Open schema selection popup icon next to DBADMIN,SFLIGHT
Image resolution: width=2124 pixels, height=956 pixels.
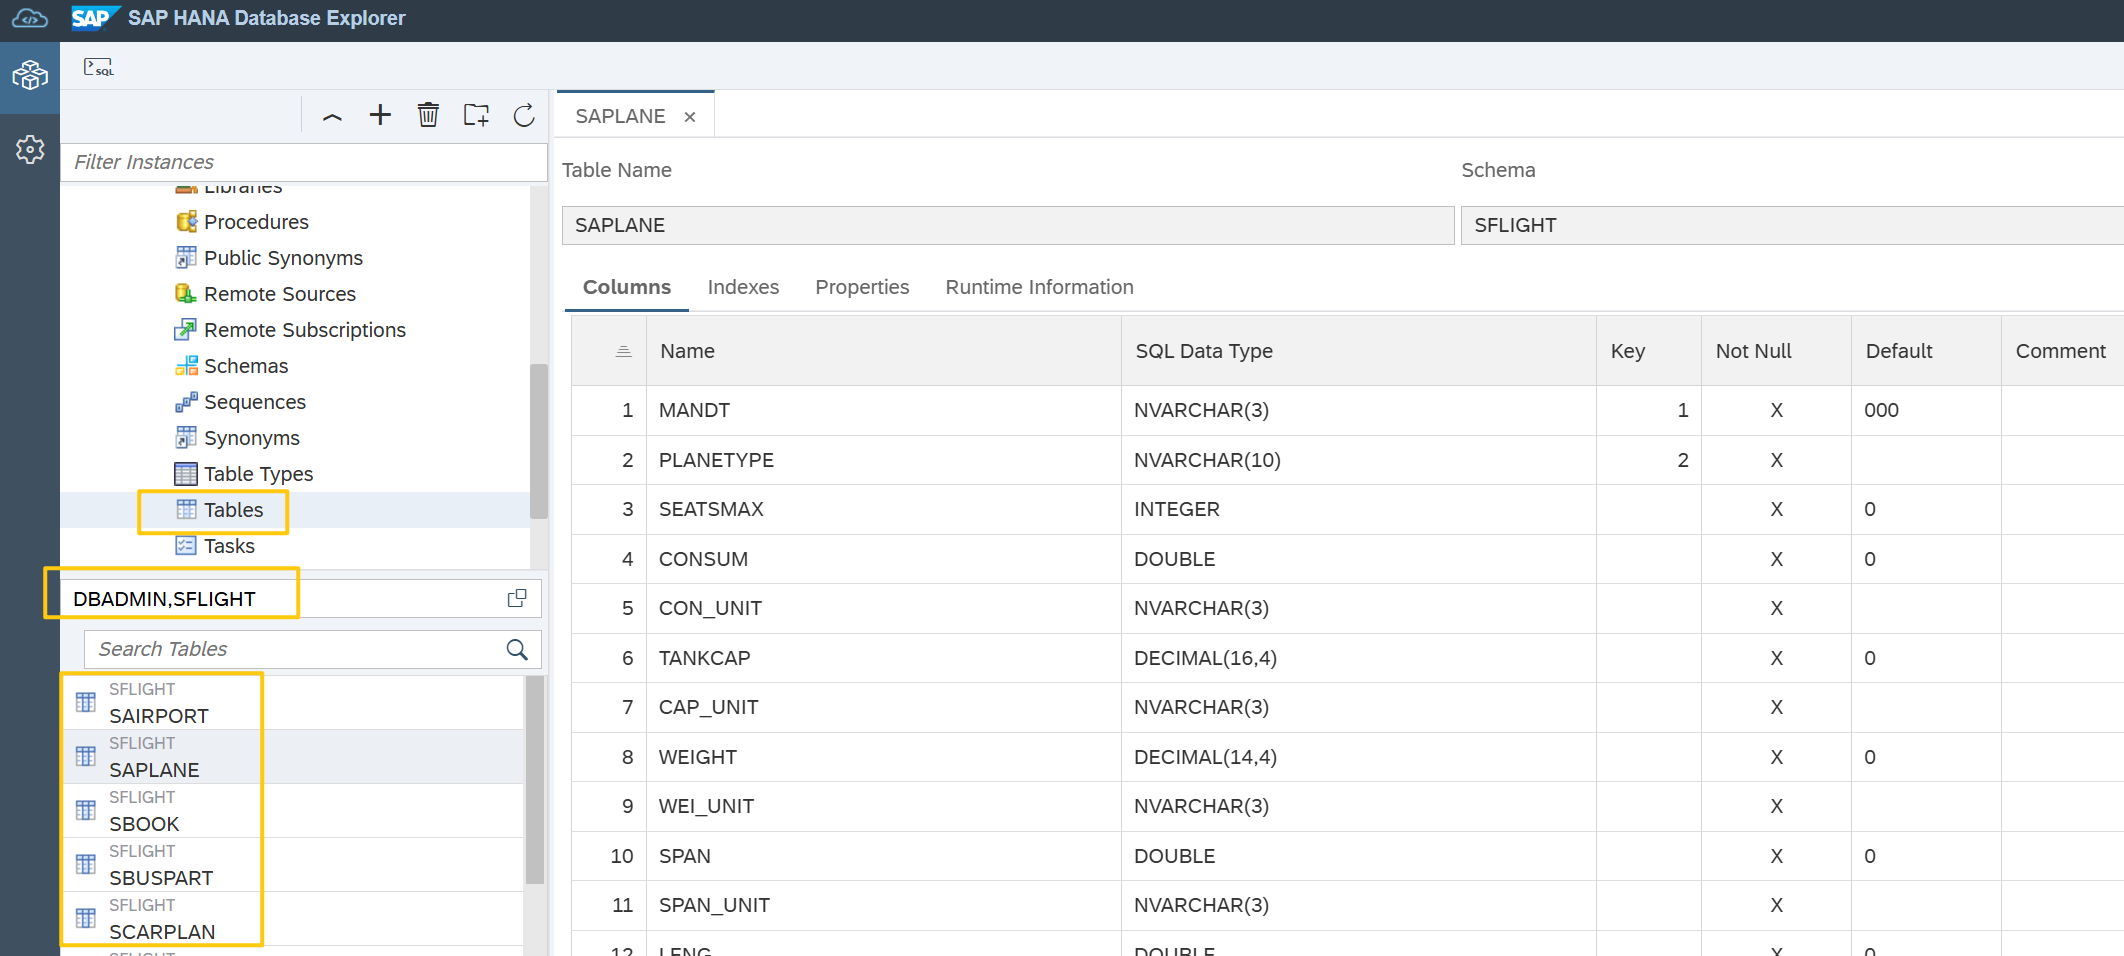coord(517,598)
